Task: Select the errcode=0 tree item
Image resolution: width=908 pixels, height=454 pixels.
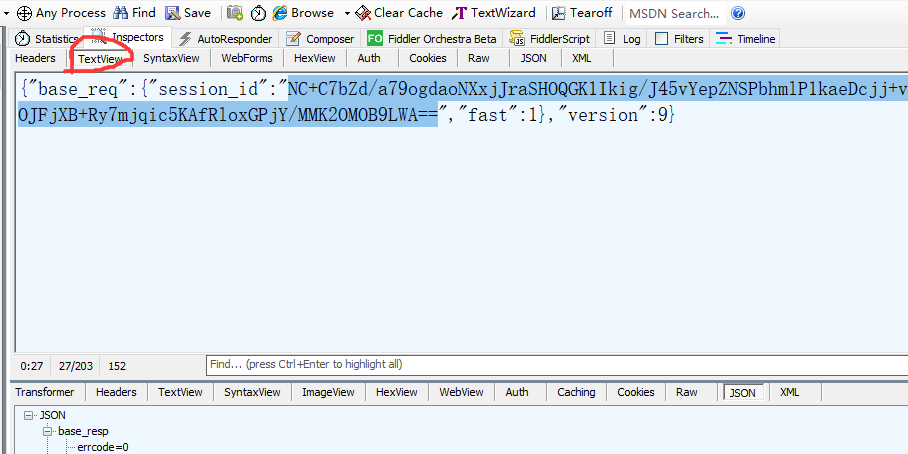Action: tap(102, 448)
